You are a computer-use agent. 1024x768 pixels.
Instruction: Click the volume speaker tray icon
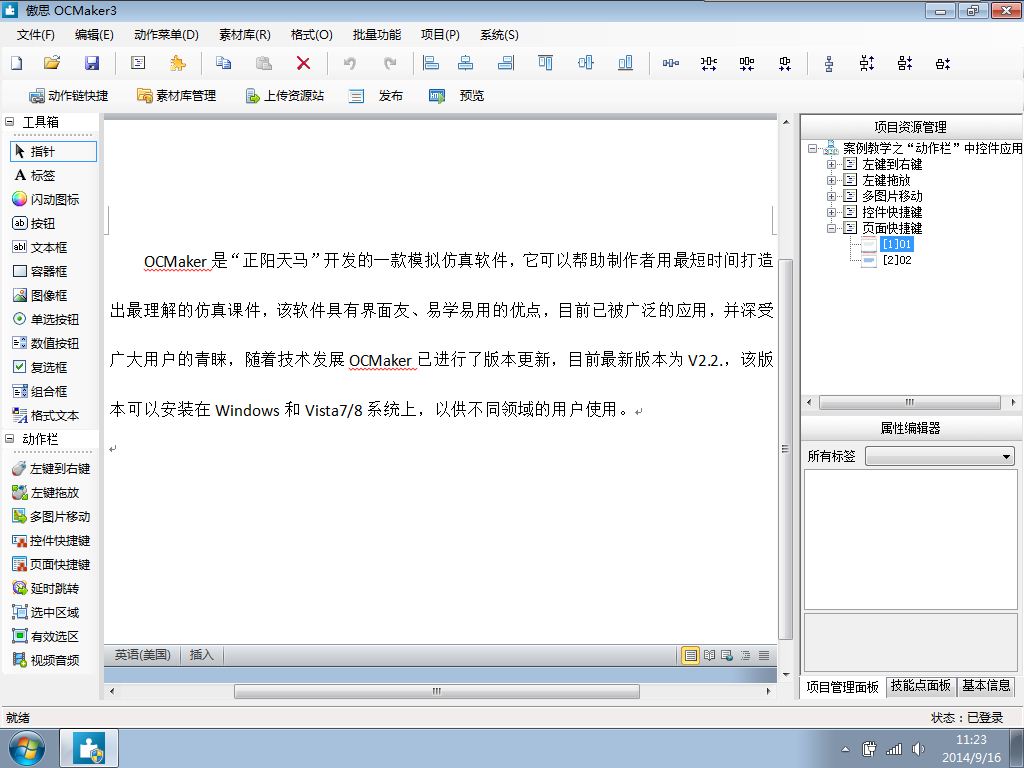918,749
